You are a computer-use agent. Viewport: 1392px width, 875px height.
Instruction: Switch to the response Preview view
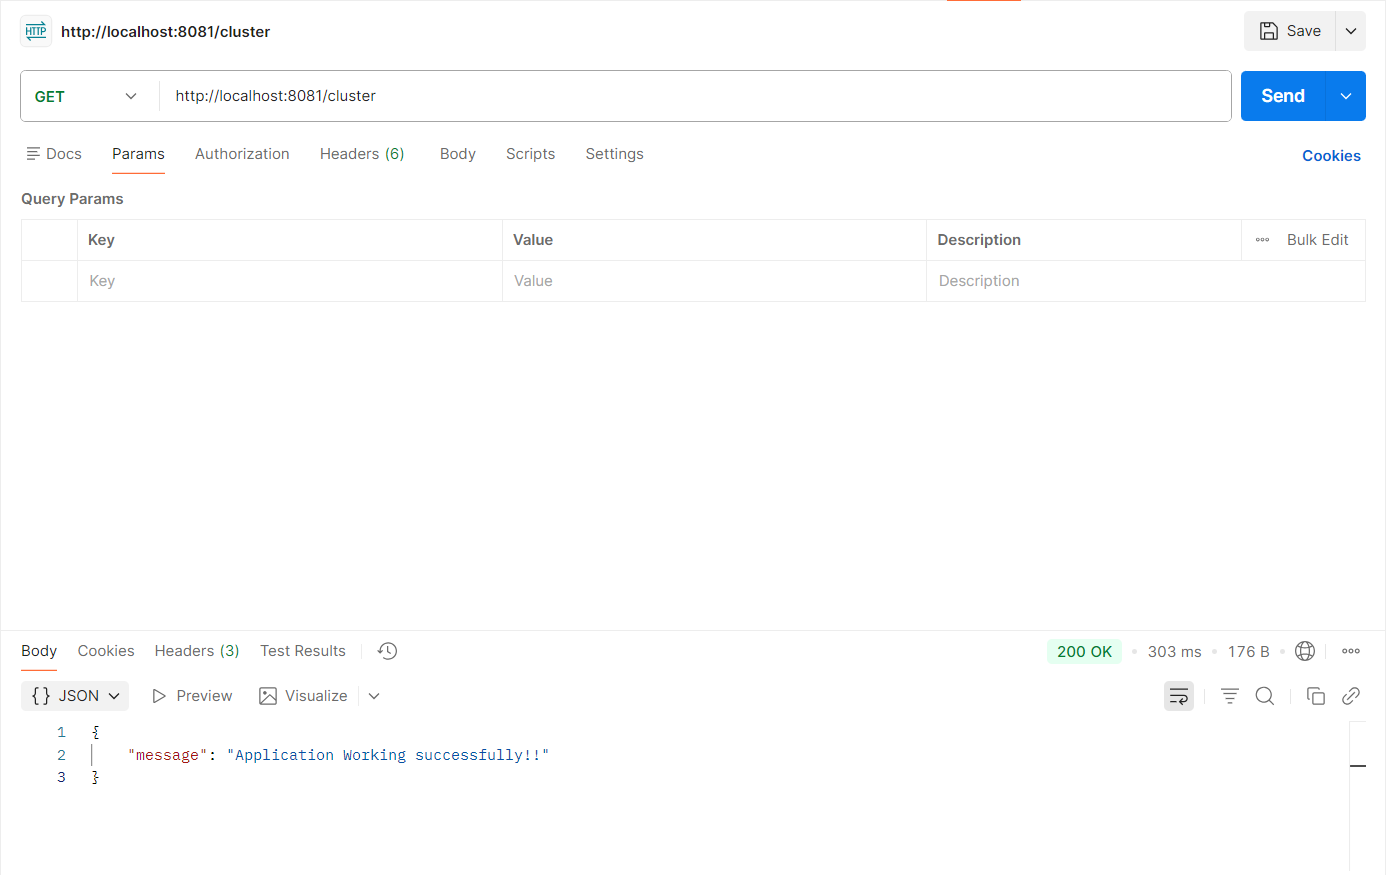pos(192,696)
